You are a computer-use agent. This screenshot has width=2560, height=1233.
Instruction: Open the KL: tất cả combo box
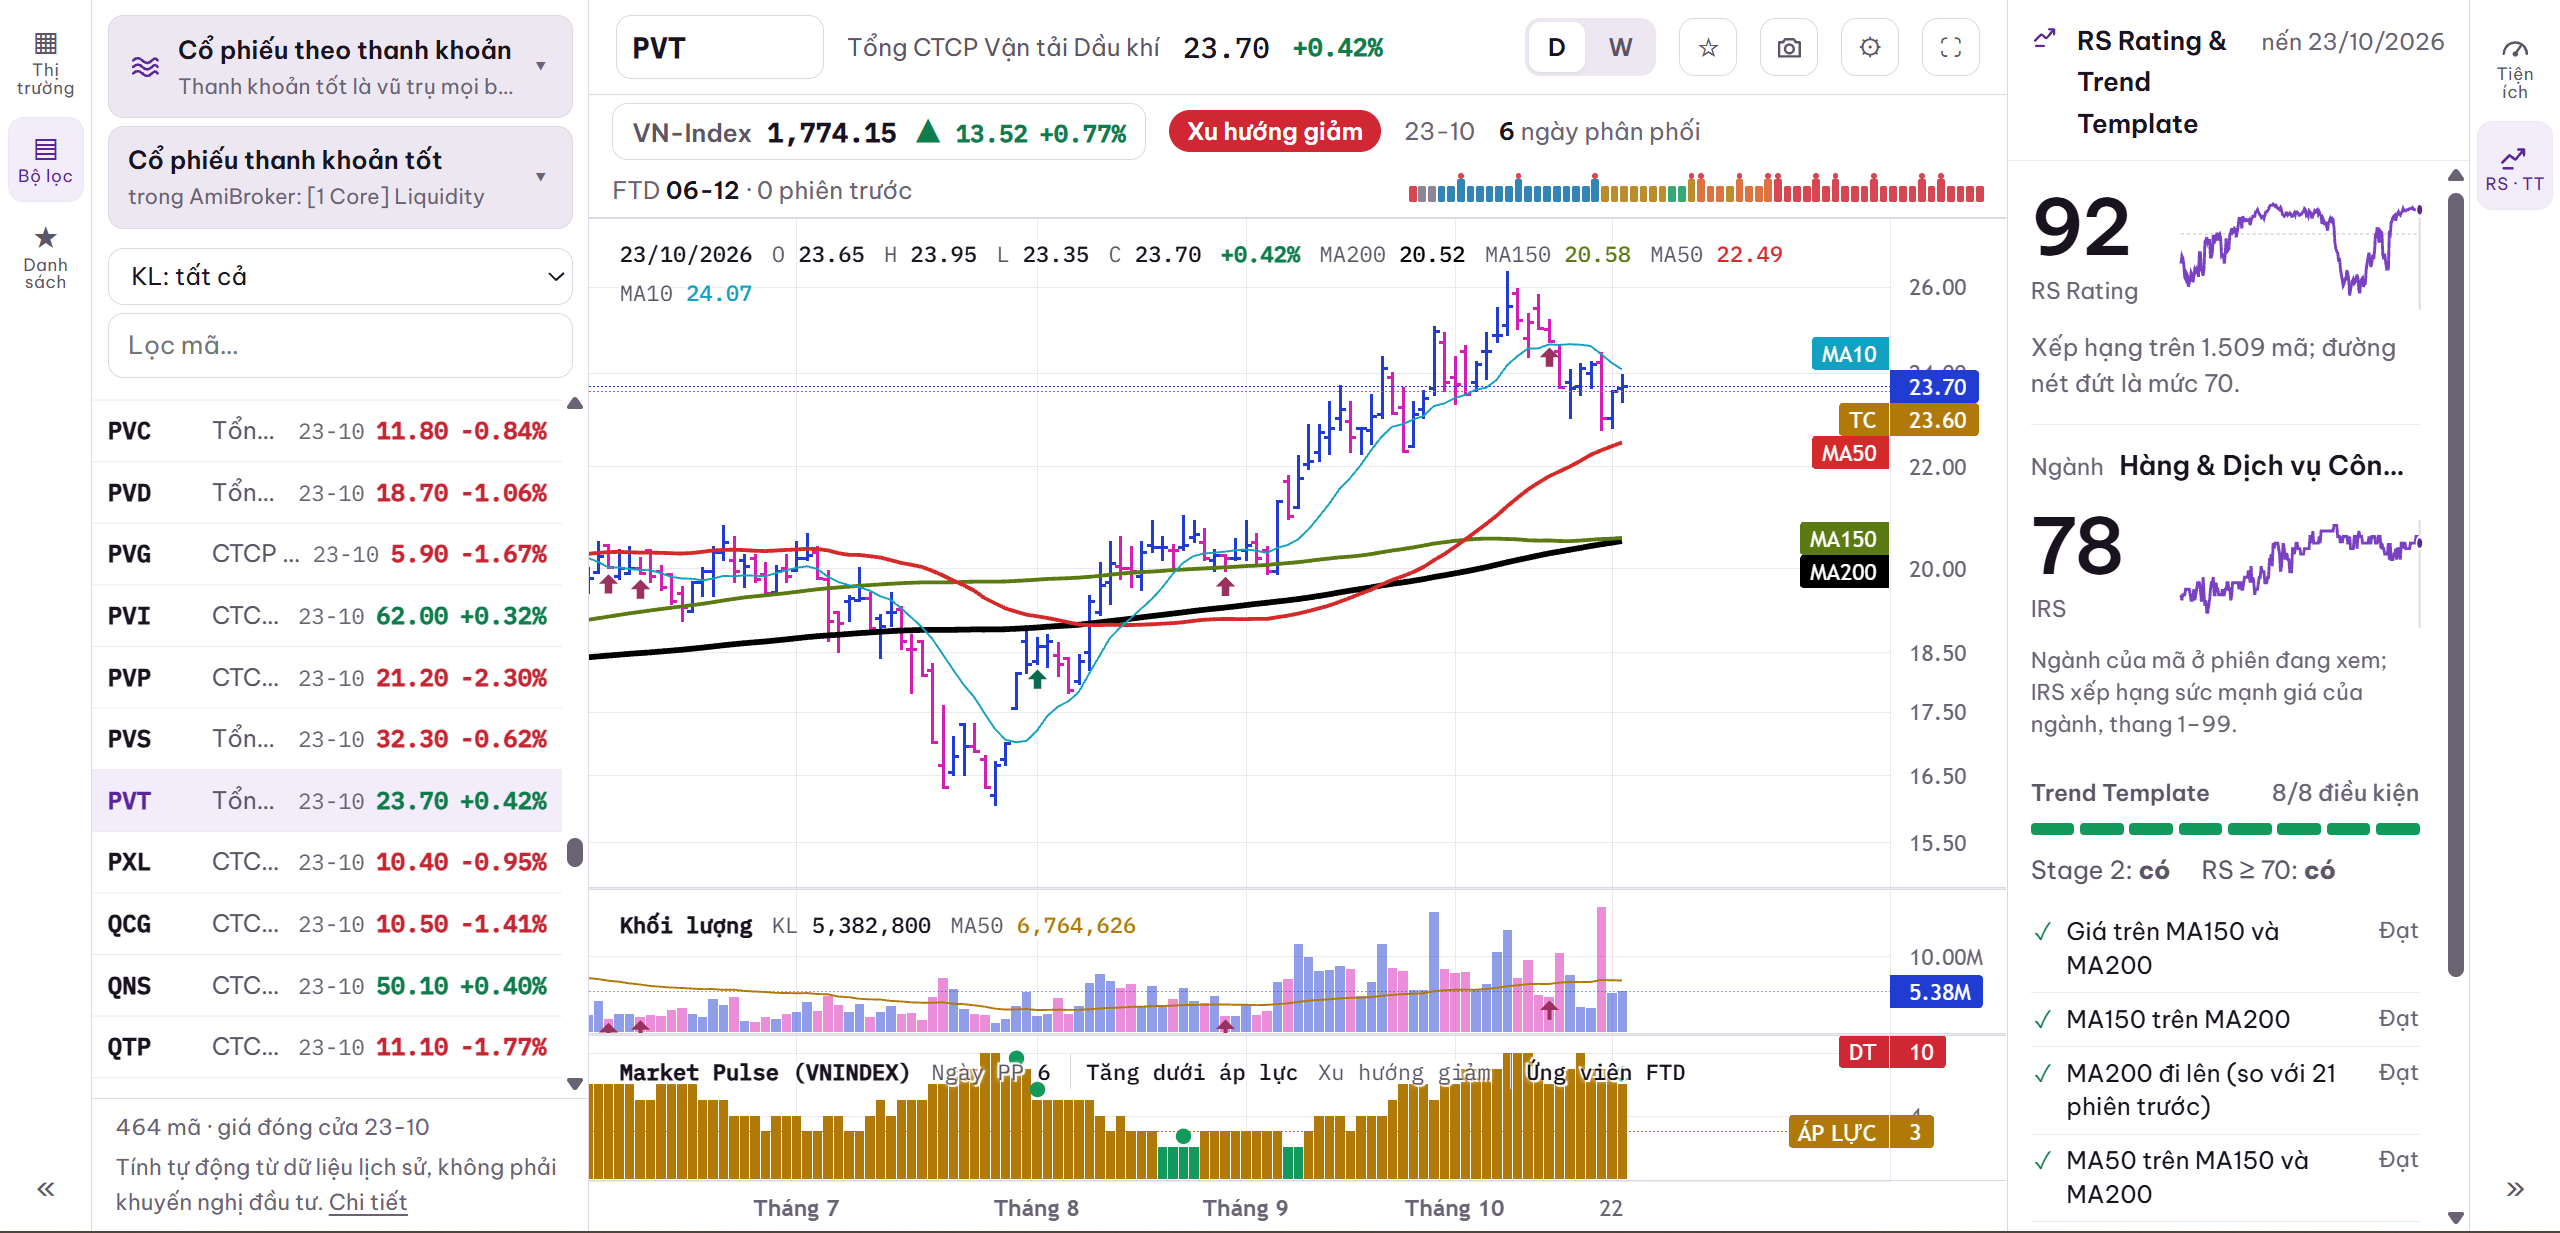pyautogui.click(x=340, y=276)
